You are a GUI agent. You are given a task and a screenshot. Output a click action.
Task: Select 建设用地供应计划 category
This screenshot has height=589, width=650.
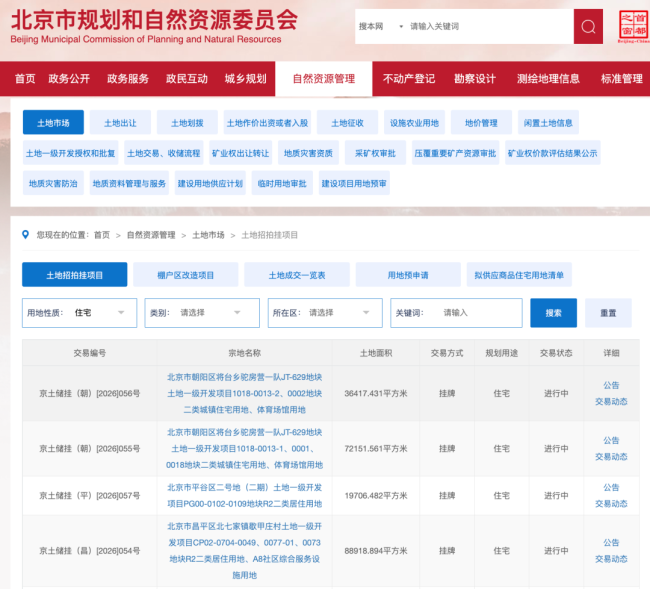click(x=210, y=183)
